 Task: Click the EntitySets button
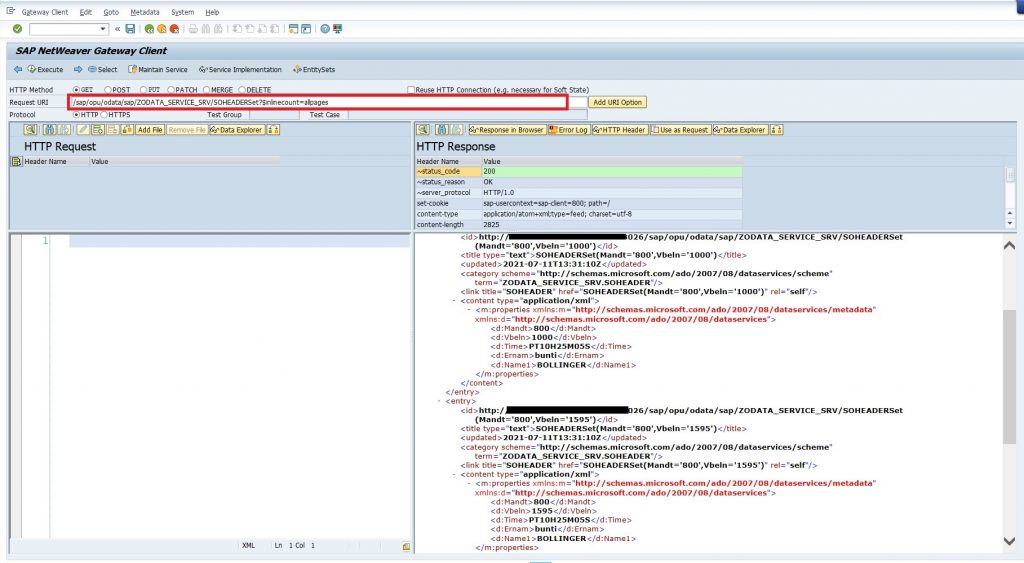pyautogui.click(x=314, y=69)
